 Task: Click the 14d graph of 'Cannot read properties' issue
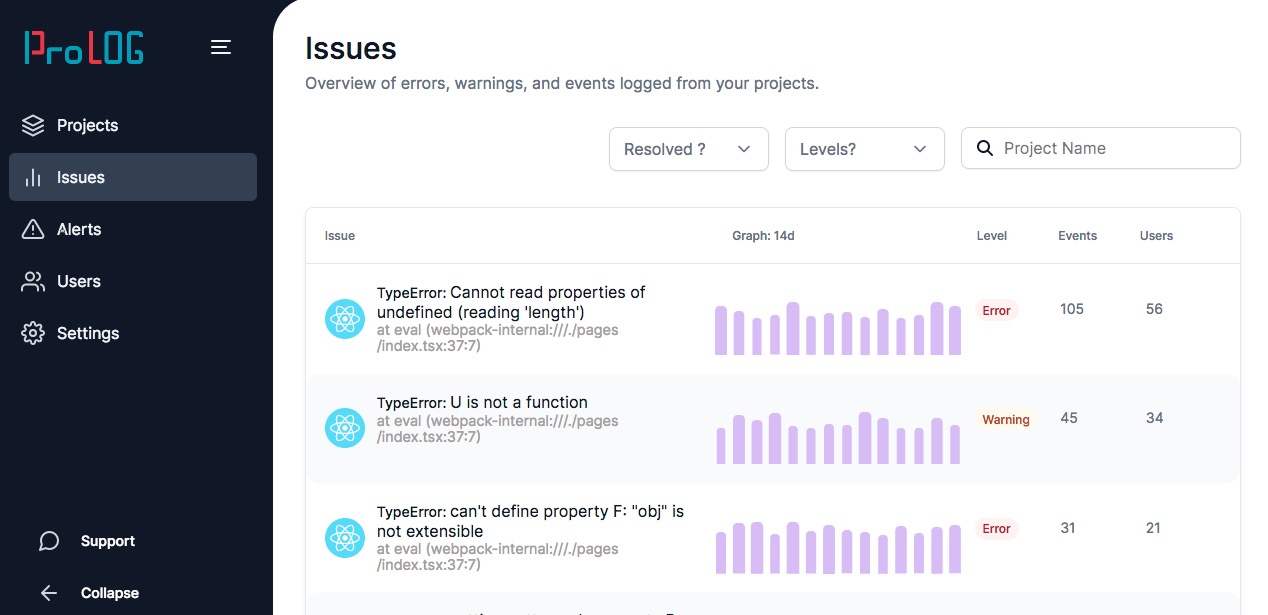tap(838, 328)
